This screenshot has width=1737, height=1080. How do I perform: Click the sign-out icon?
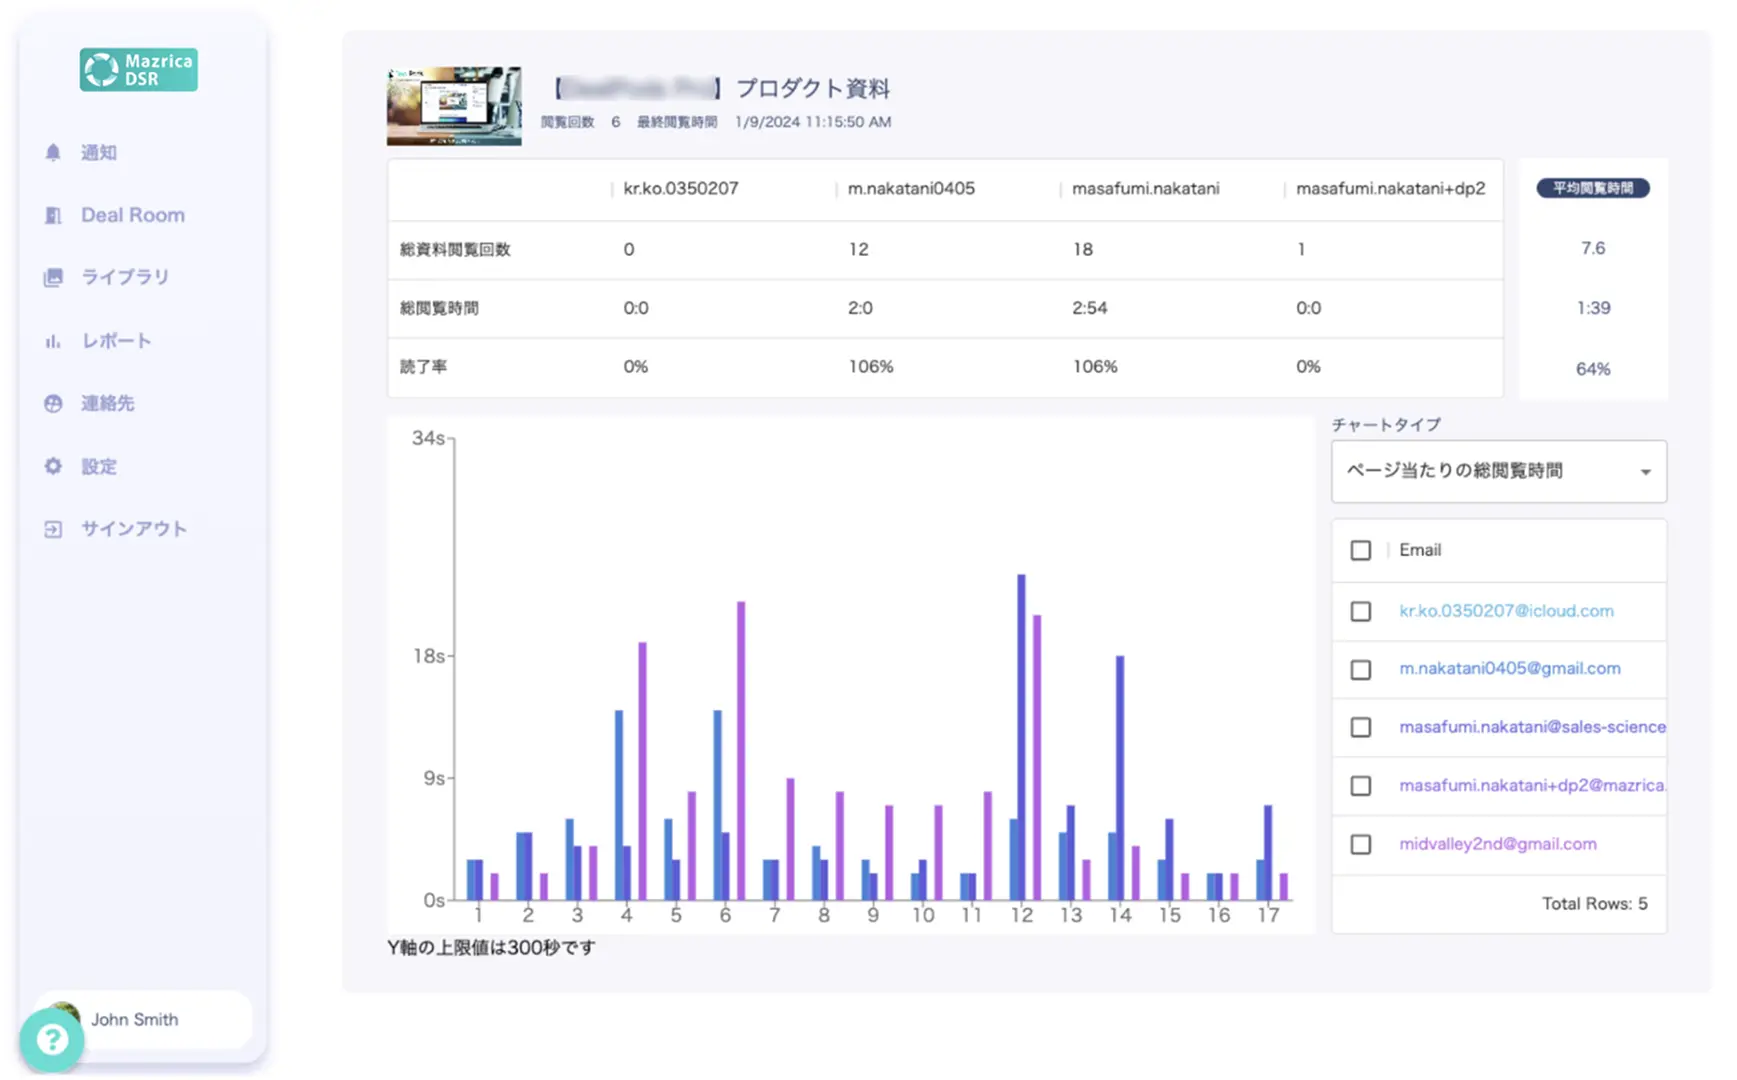click(x=53, y=529)
